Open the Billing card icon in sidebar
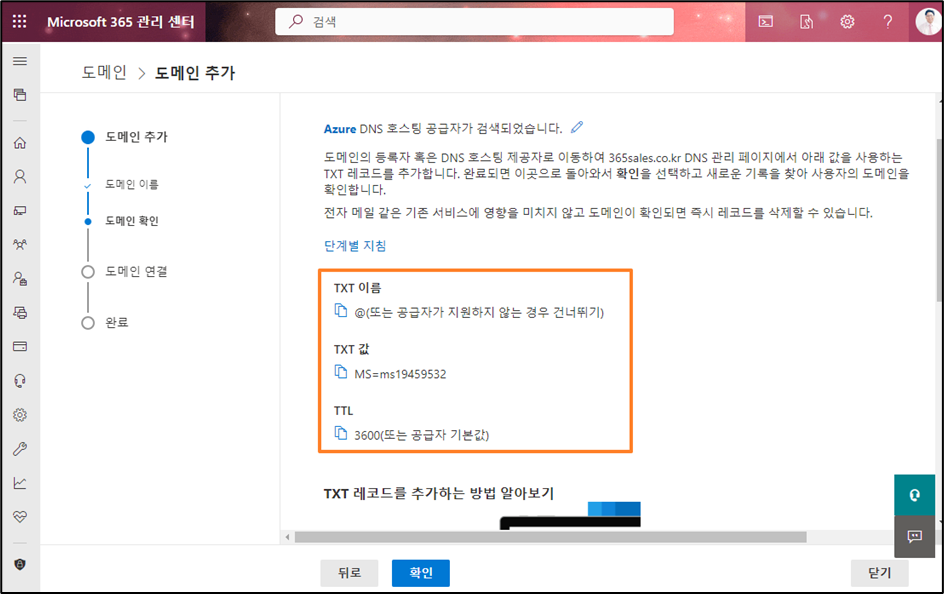This screenshot has height=594, width=944. [x=20, y=347]
